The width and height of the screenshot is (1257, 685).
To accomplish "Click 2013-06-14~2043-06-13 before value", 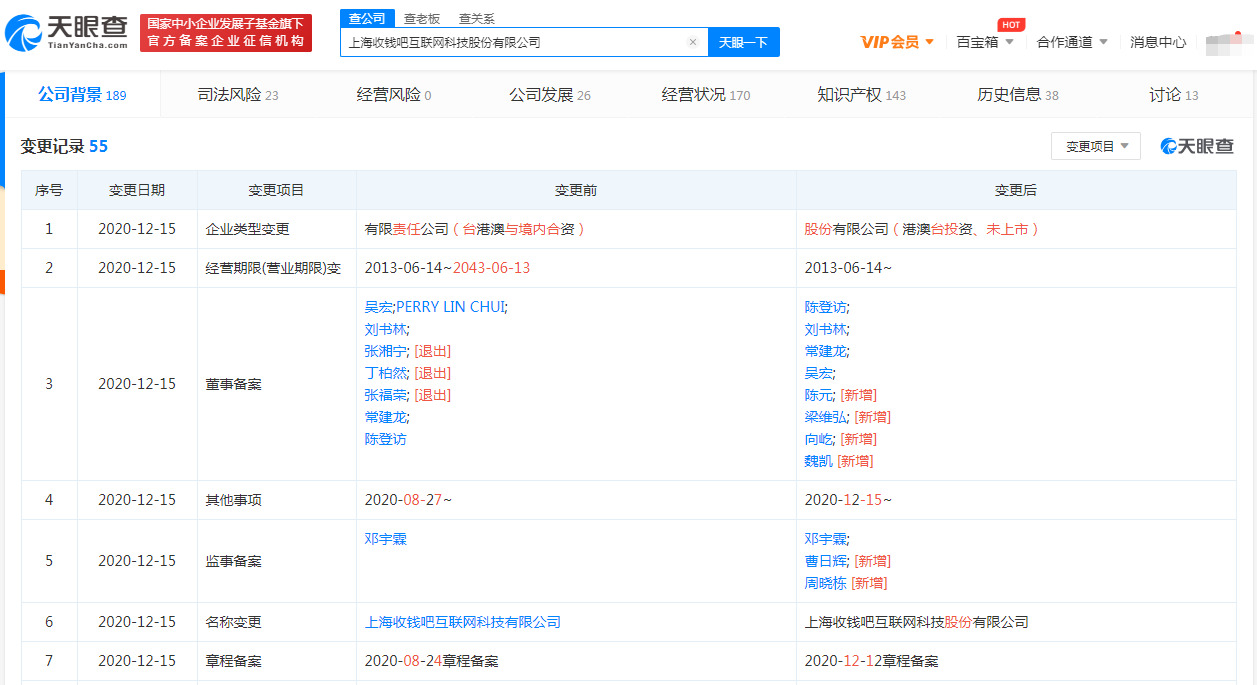I will [x=448, y=268].
